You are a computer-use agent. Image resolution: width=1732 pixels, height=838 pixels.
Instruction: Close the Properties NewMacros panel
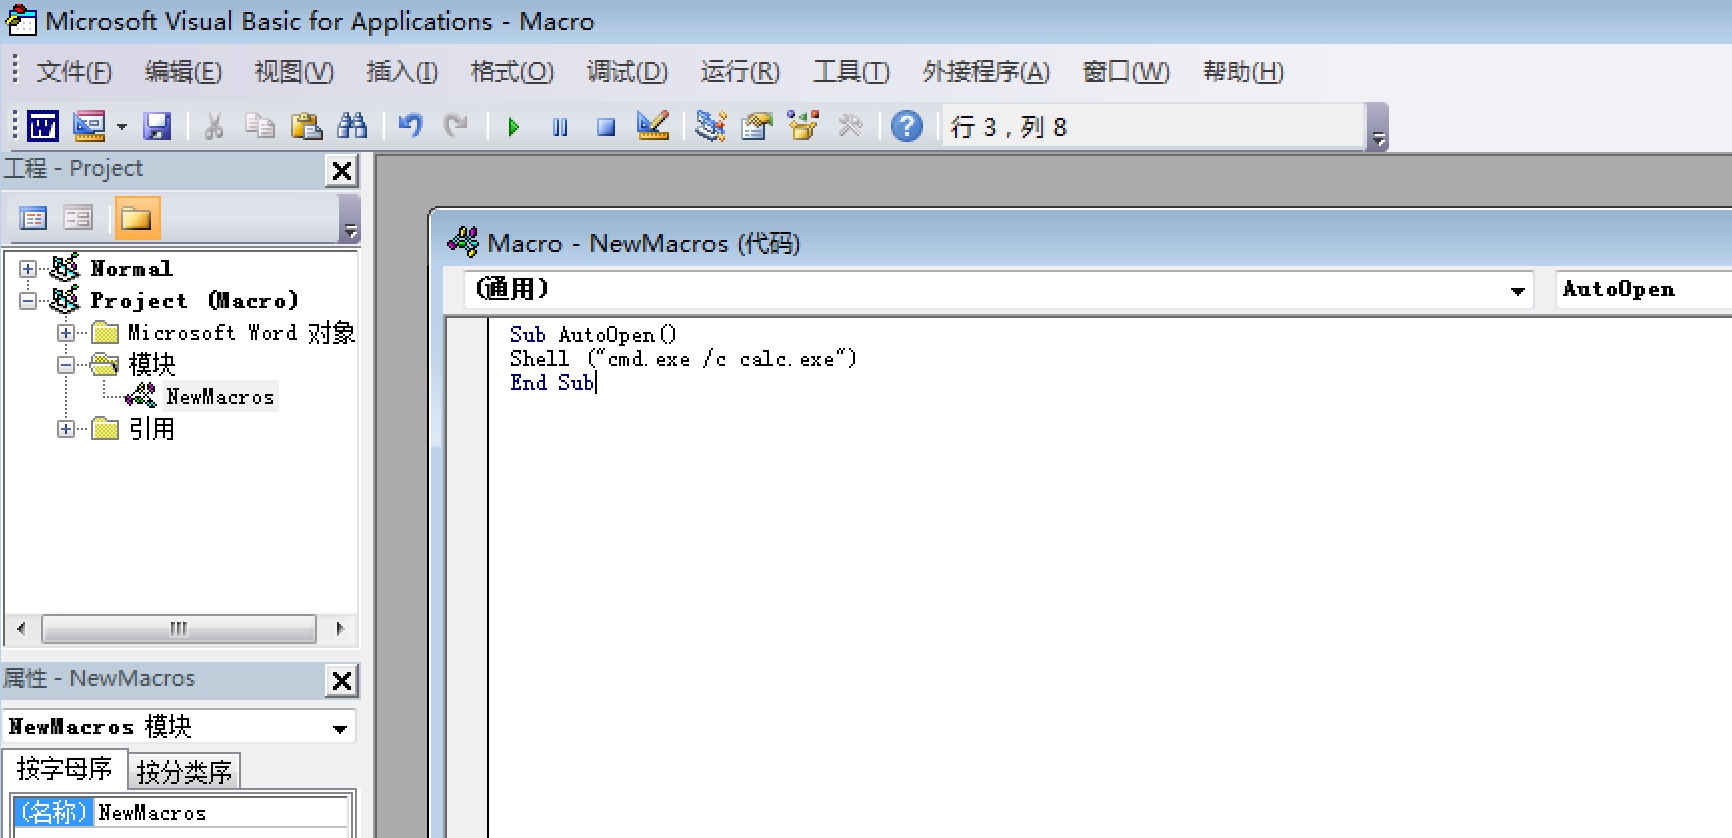click(342, 681)
